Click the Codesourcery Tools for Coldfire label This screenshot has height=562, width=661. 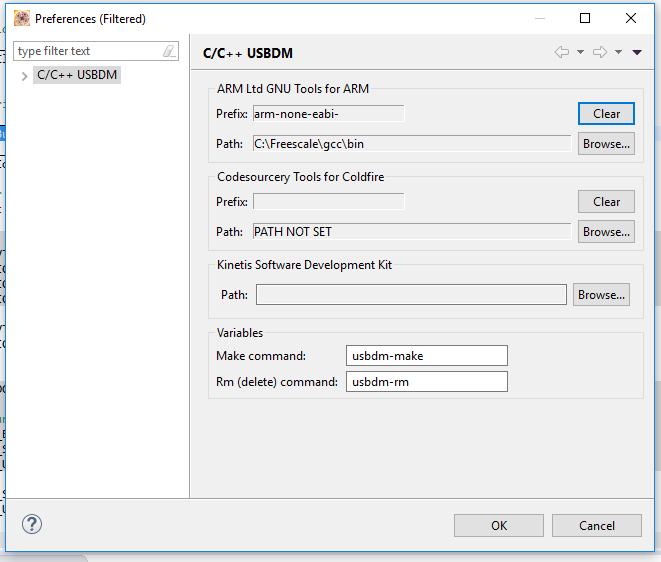(x=300, y=177)
